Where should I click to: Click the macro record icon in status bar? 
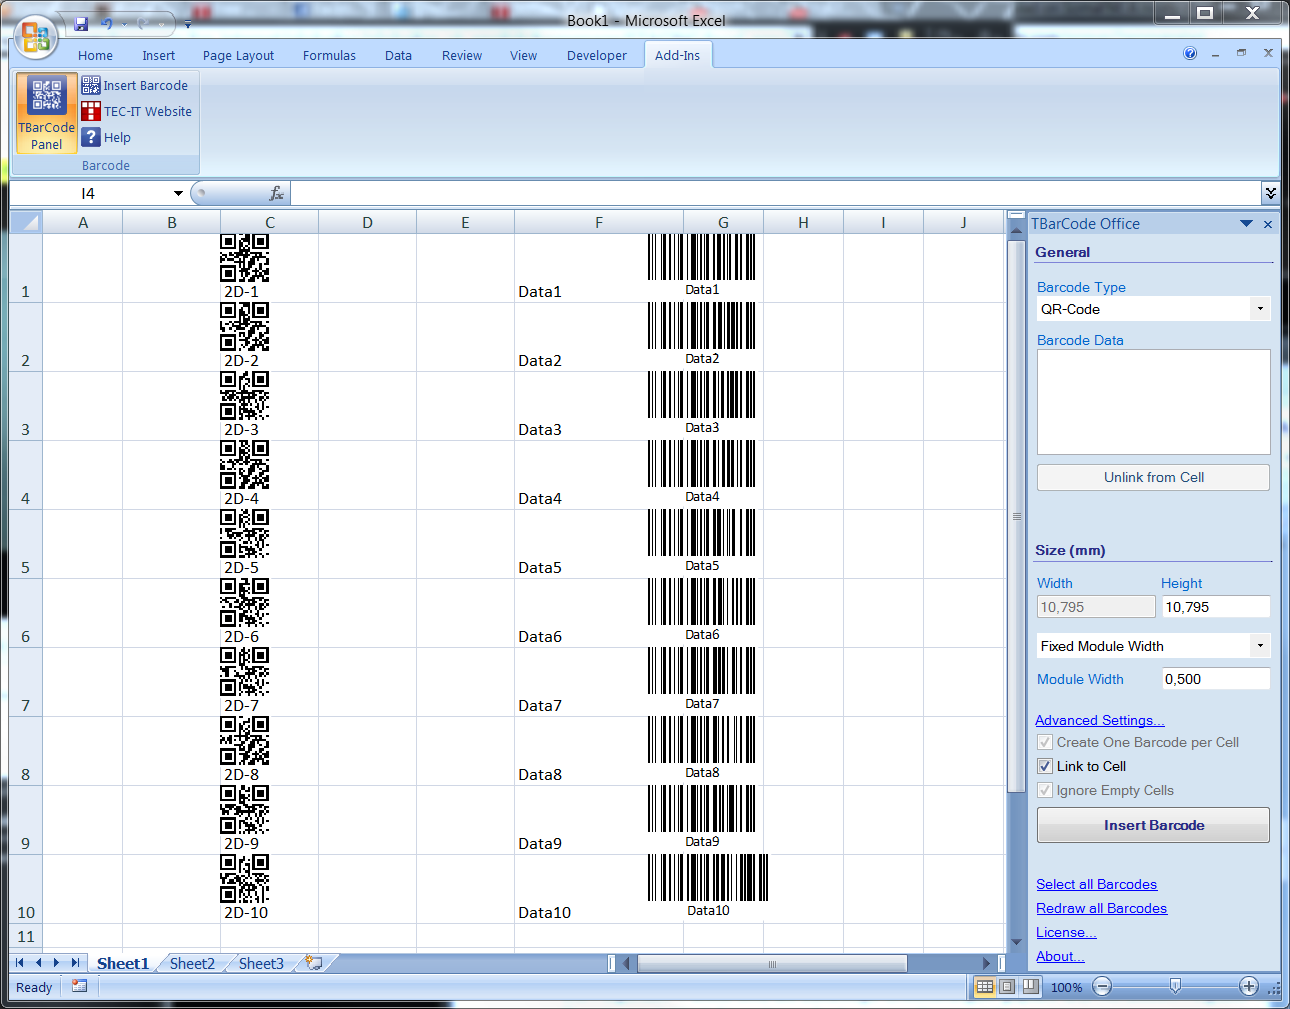click(x=79, y=986)
